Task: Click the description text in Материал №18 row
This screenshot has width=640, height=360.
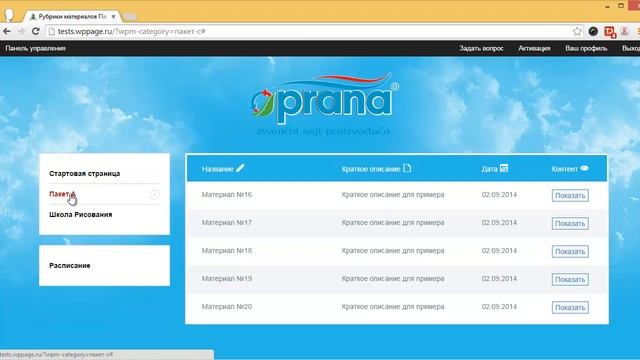Action: click(x=393, y=251)
